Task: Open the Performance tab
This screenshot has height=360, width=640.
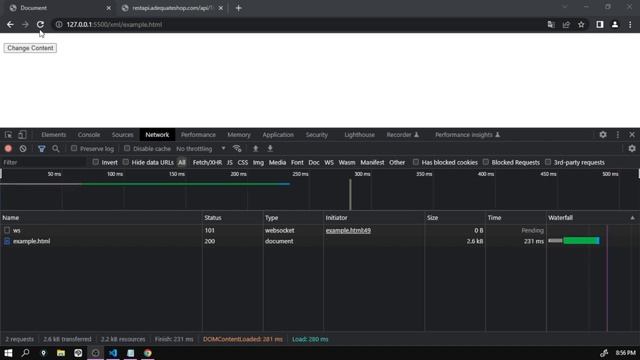Action: tap(198, 135)
